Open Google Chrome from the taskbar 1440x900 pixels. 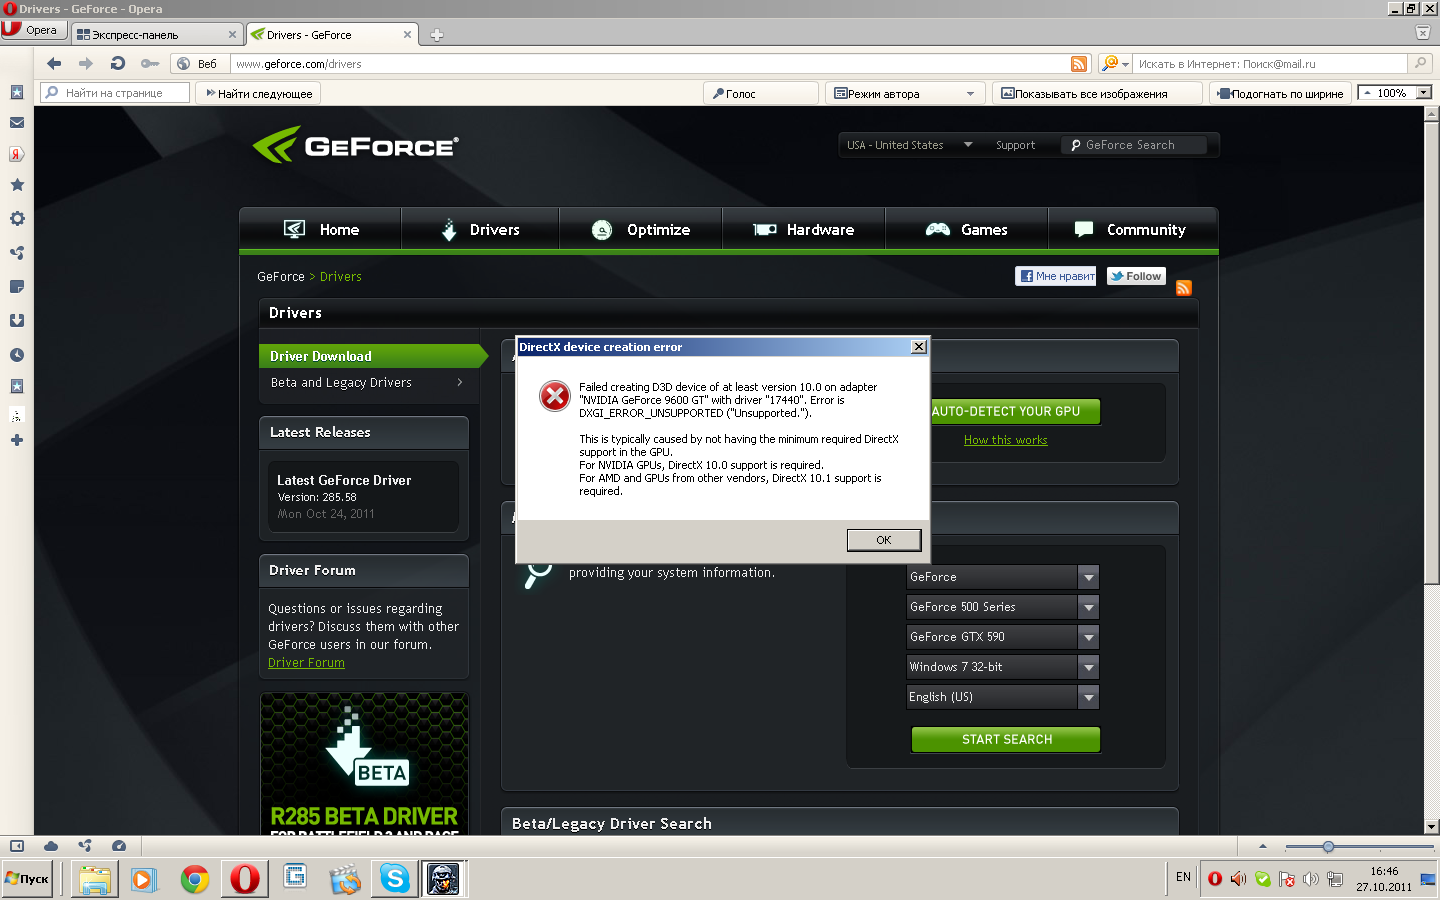coord(195,879)
